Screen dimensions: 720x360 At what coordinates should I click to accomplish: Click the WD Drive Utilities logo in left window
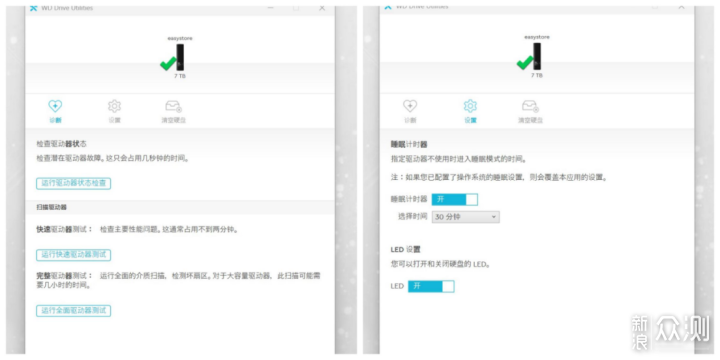33,8
